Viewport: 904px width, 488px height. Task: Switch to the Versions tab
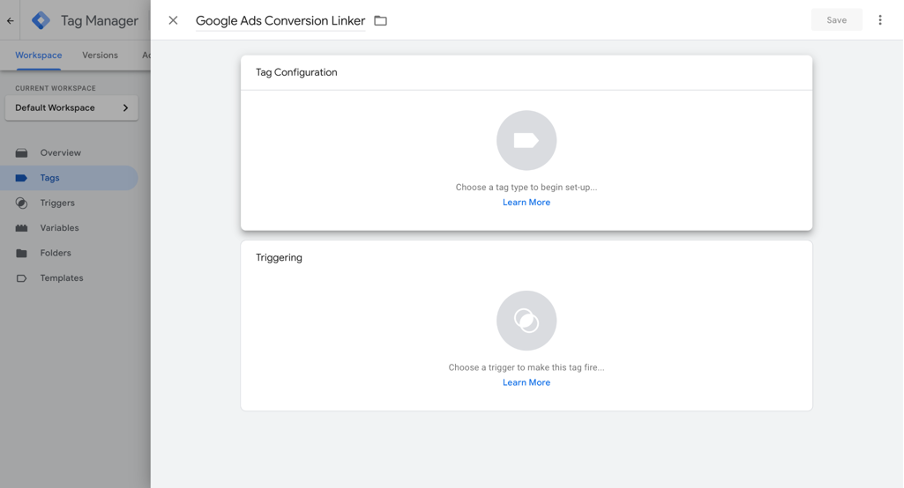tap(99, 56)
